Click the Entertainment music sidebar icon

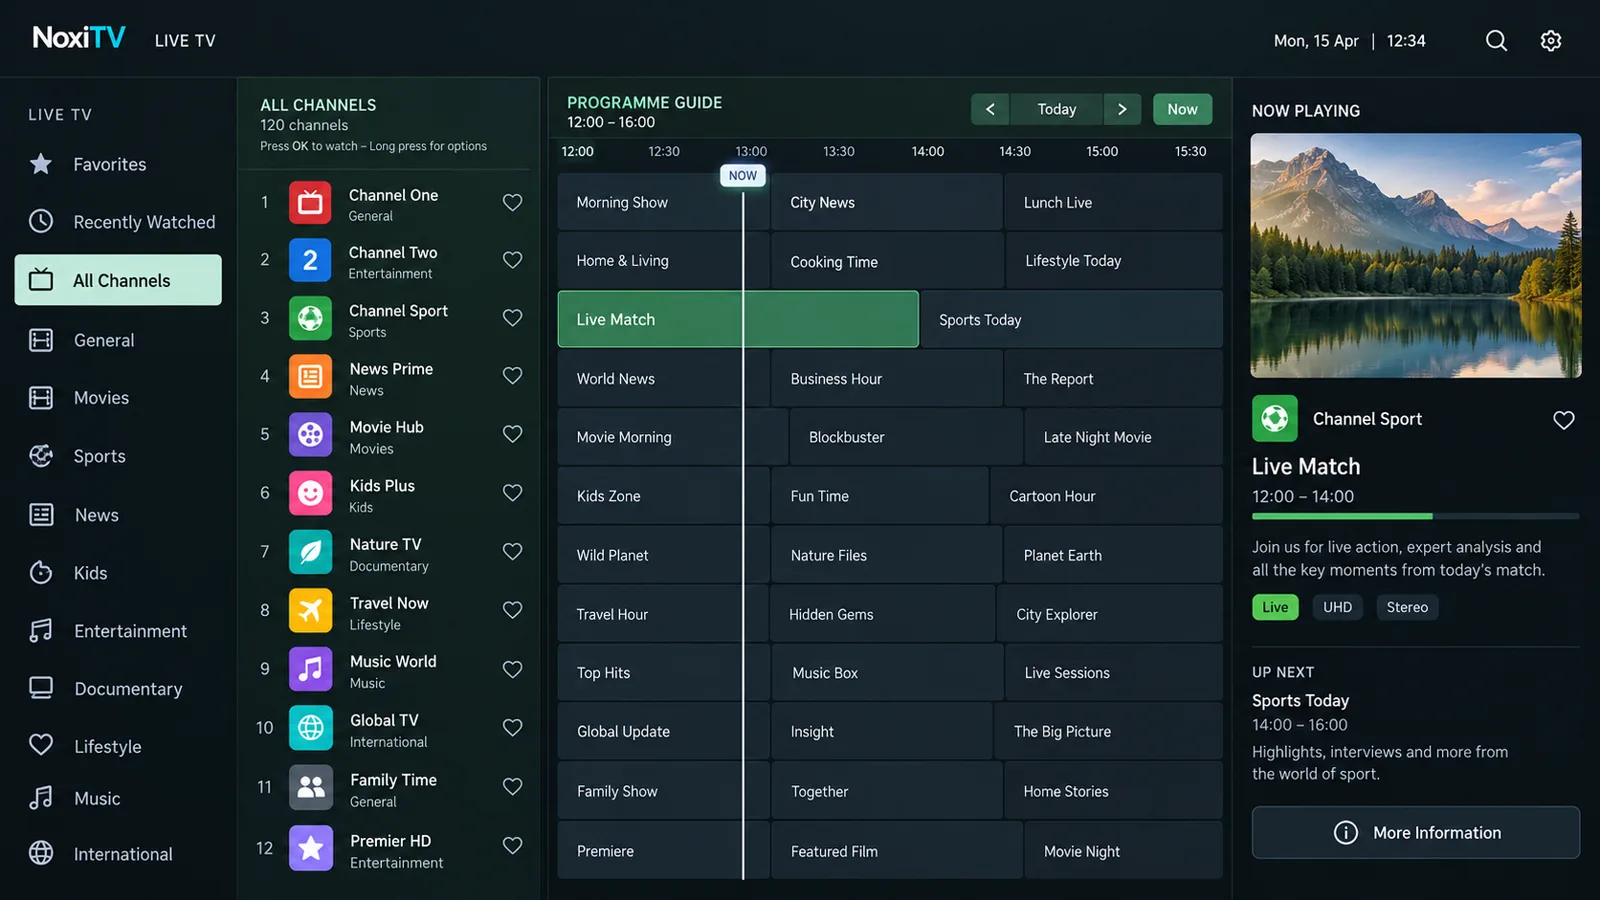pos(41,630)
